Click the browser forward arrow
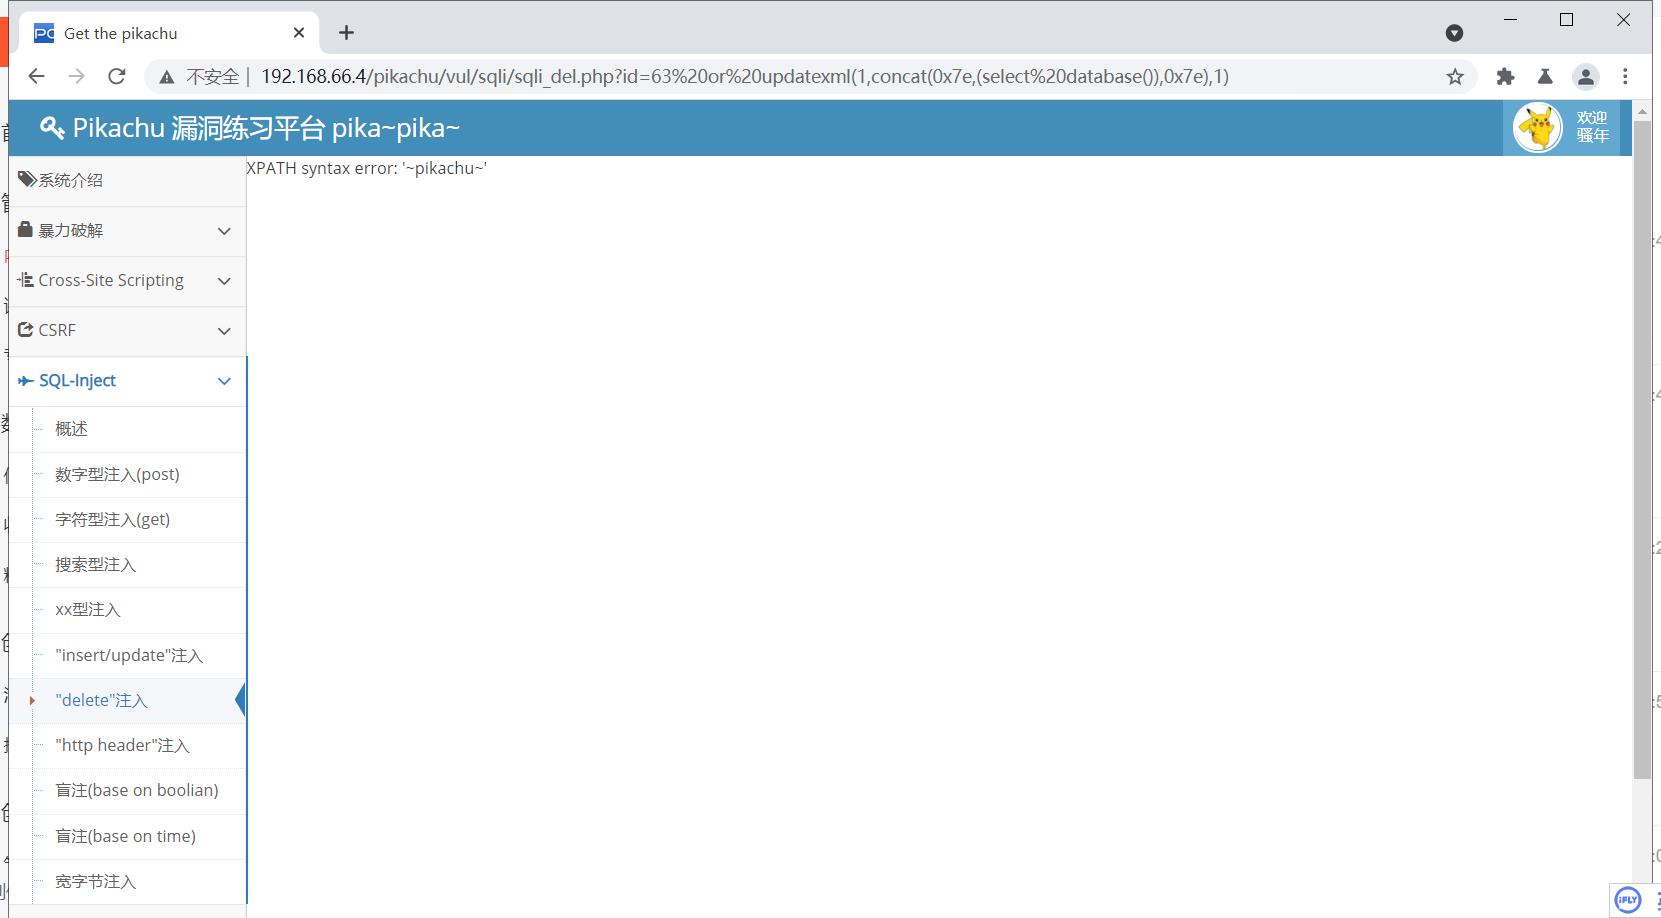The width and height of the screenshot is (1661, 918). click(x=77, y=76)
